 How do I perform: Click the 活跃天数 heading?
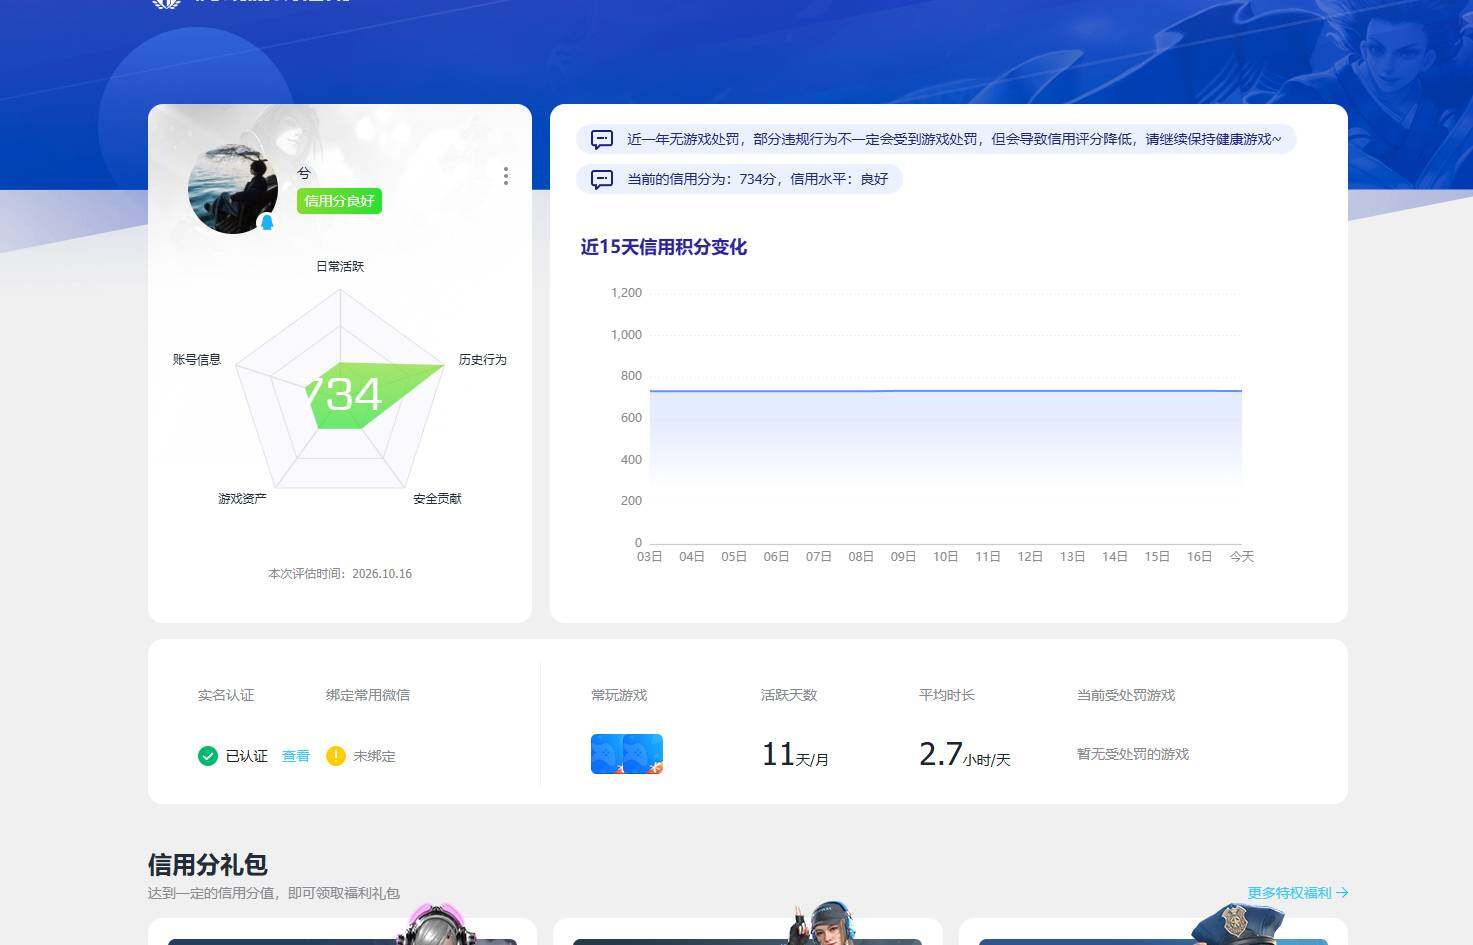(789, 695)
